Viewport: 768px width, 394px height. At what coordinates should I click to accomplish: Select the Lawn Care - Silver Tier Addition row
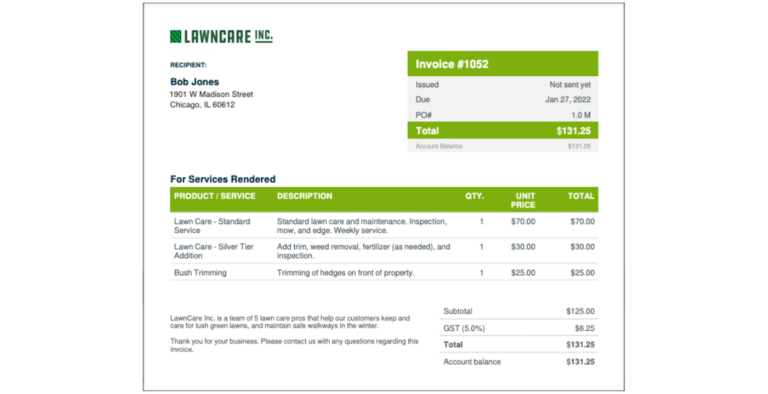[x=384, y=251]
